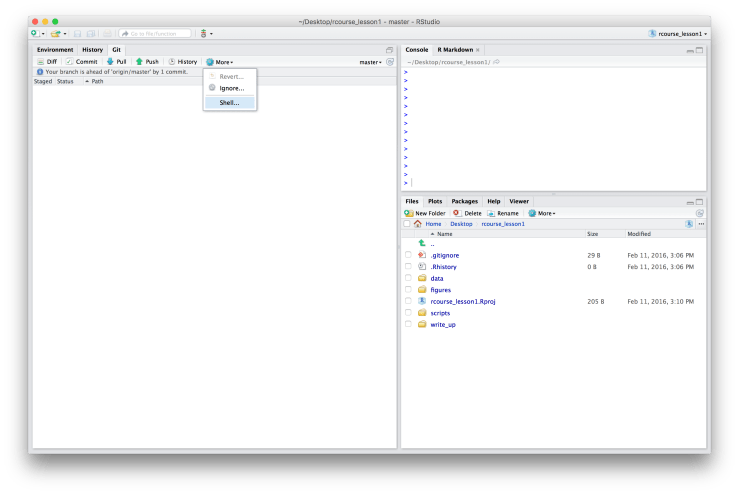Click the Print icon in the main toolbar
The height and width of the screenshot is (494, 739).
(x=107, y=33)
